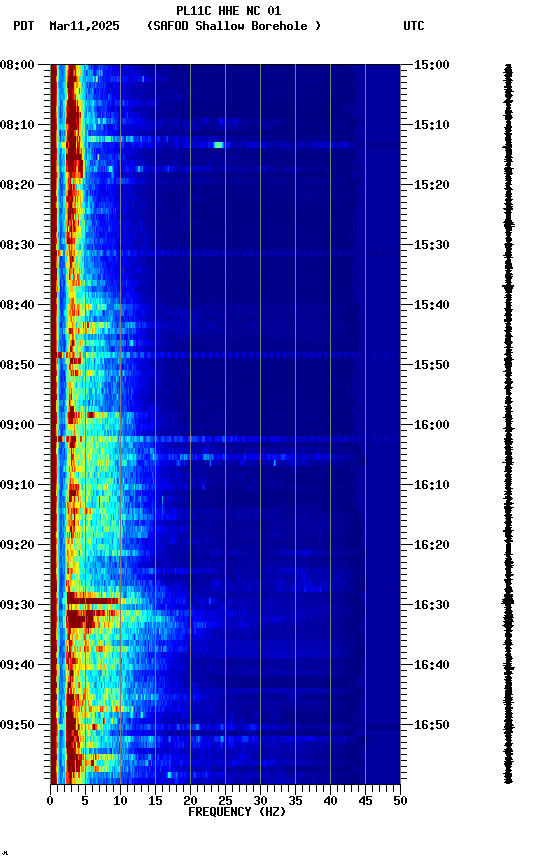Click the '15:40' UTC time label
Image resolution: width=552 pixels, height=864 pixels.
point(431,305)
